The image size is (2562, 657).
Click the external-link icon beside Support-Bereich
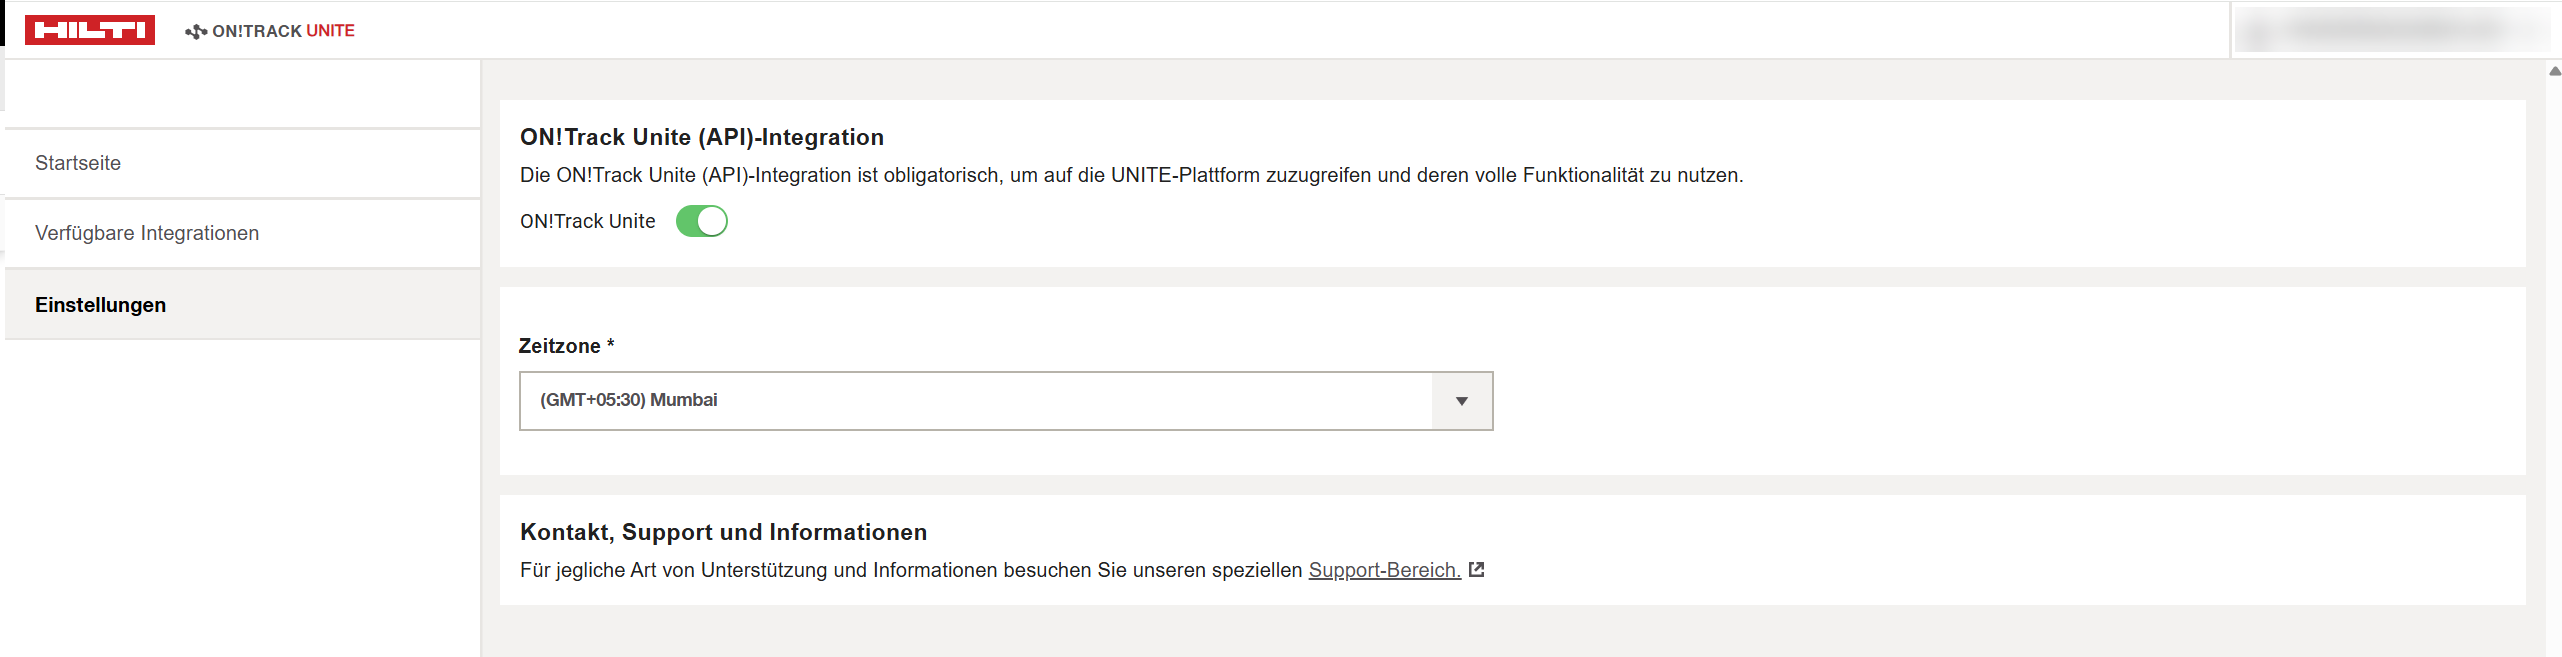pyautogui.click(x=1476, y=570)
